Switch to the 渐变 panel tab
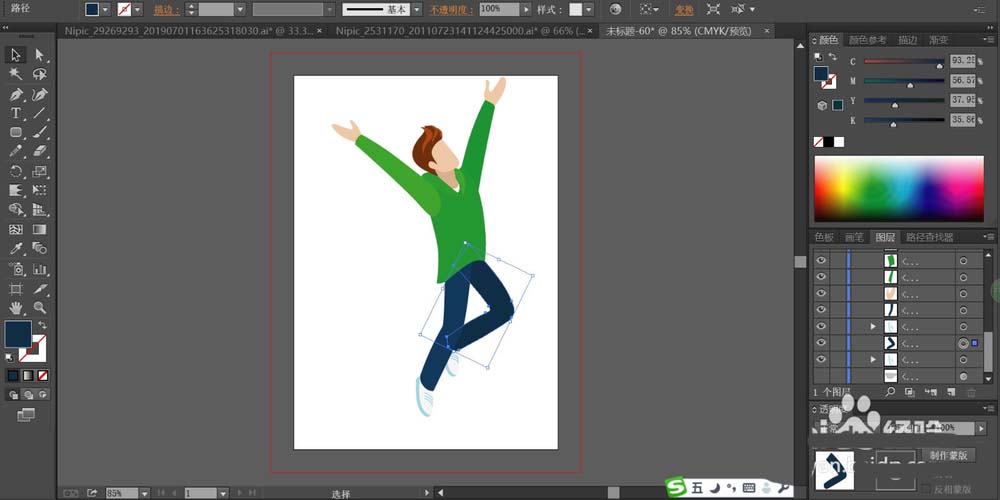Screen dimensions: 1000x500 938,40
